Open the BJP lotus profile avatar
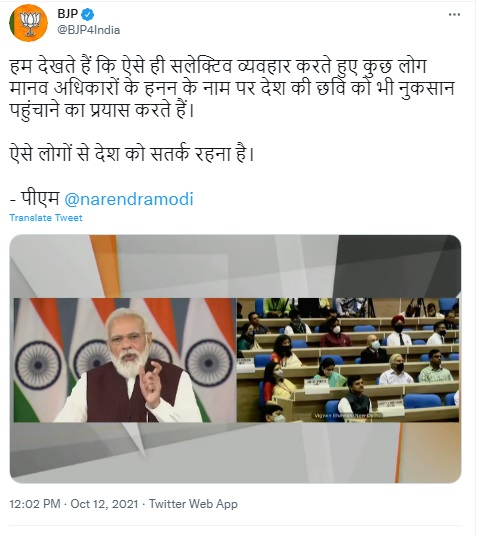 tap(28, 22)
